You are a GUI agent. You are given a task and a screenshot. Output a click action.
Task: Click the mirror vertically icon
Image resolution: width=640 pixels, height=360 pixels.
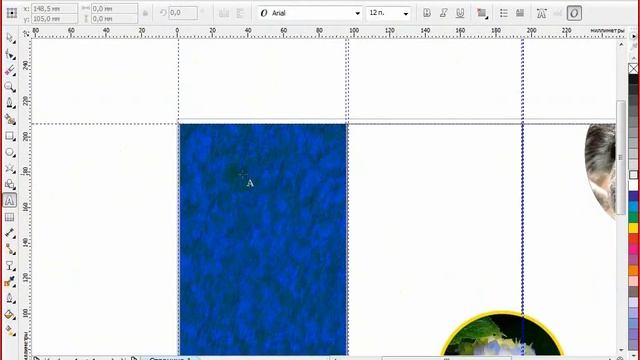pyautogui.click(x=240, y=13)
